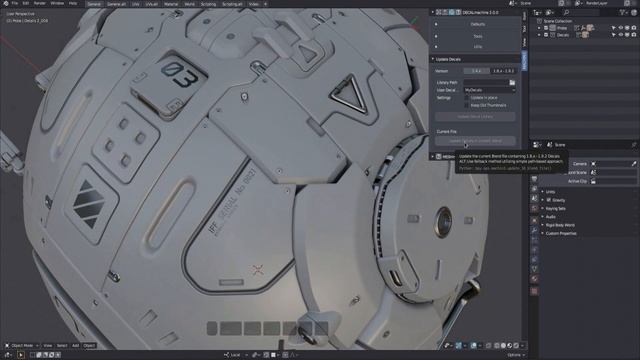The height and width of the screenshot is (360, 640).
Task: Open the Material properties tab icon
Action: tap(535, 280)
